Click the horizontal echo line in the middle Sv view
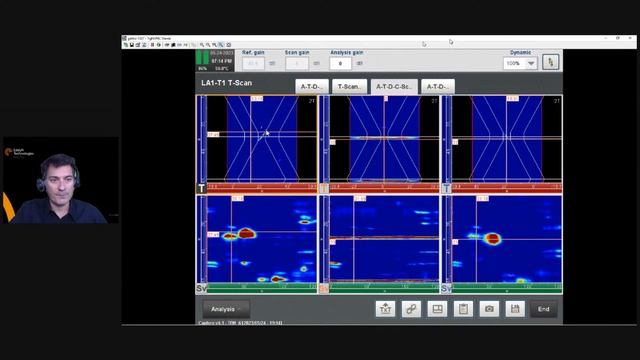This screenshot has height=360, width=640. [x=384, y=237]
